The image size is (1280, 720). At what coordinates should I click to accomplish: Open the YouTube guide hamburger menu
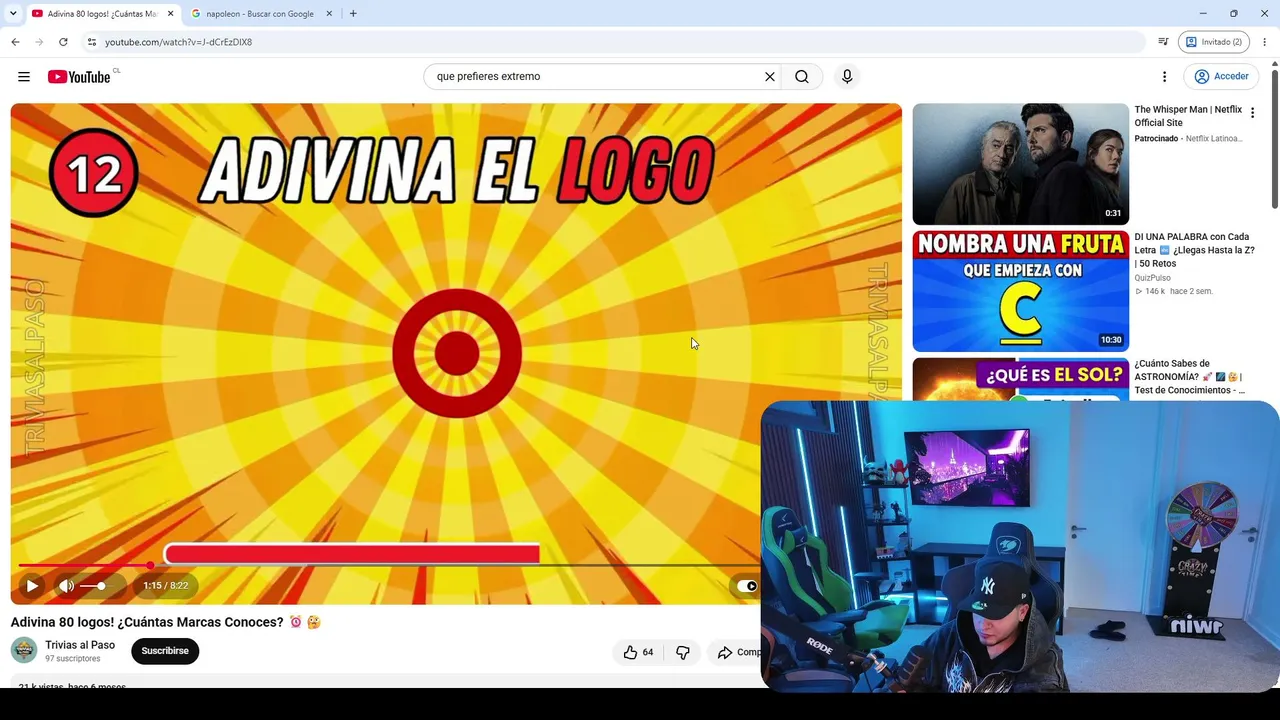(24, 77)
